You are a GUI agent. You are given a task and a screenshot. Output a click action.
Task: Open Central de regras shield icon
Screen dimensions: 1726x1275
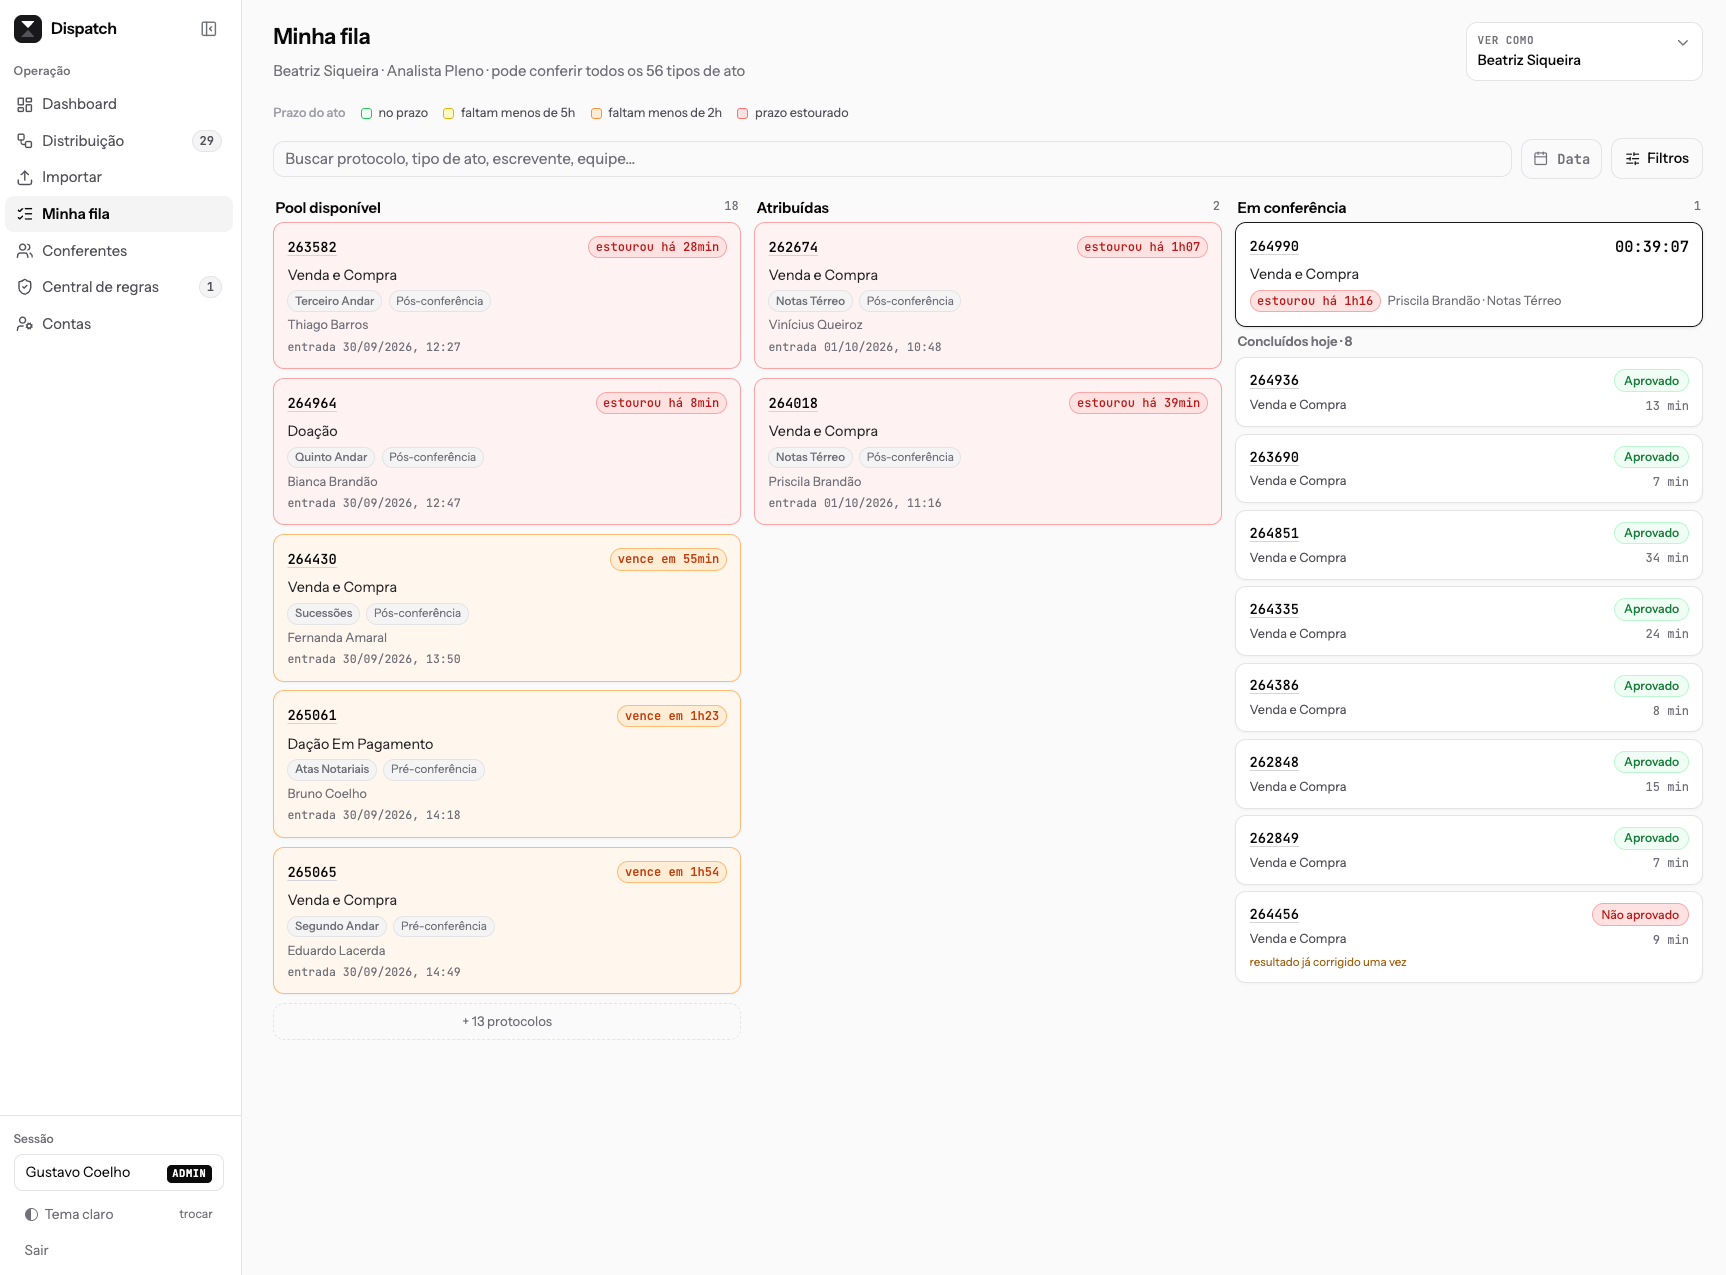(x=25, y=287)
